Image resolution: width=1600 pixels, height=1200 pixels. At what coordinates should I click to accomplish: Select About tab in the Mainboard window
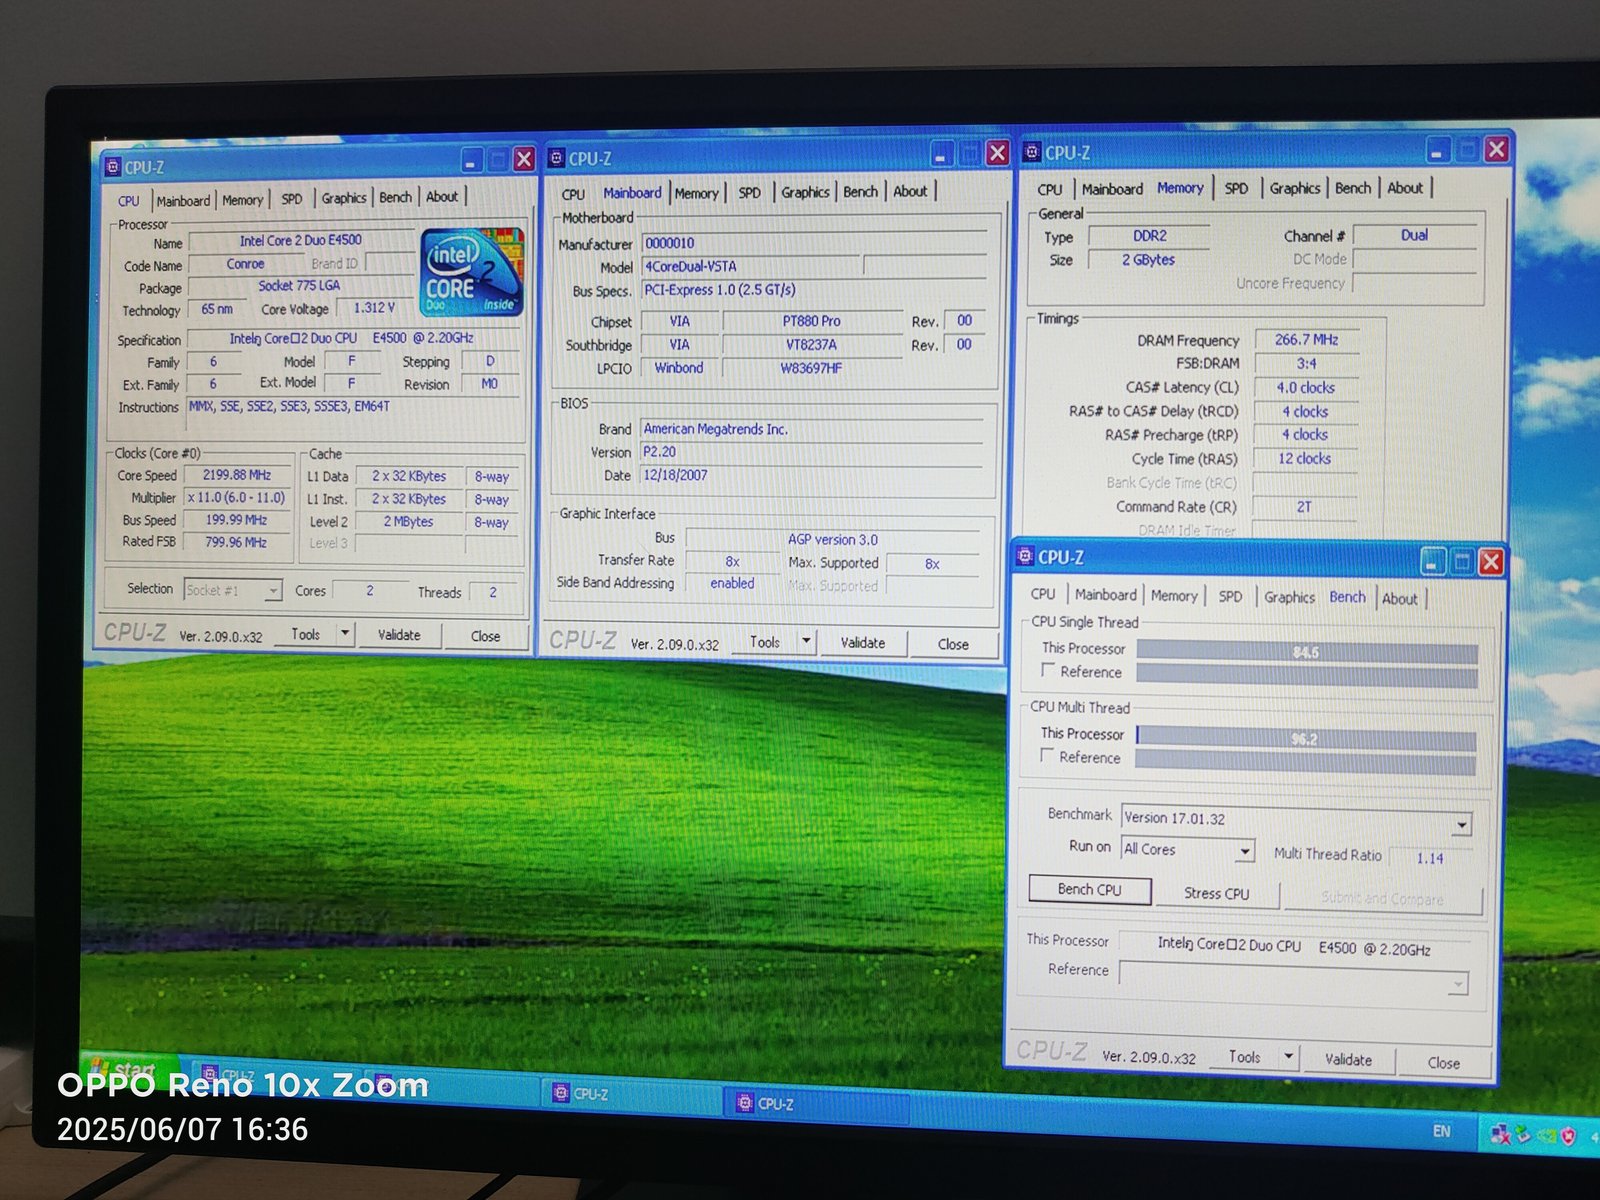(x=910, y=191)
